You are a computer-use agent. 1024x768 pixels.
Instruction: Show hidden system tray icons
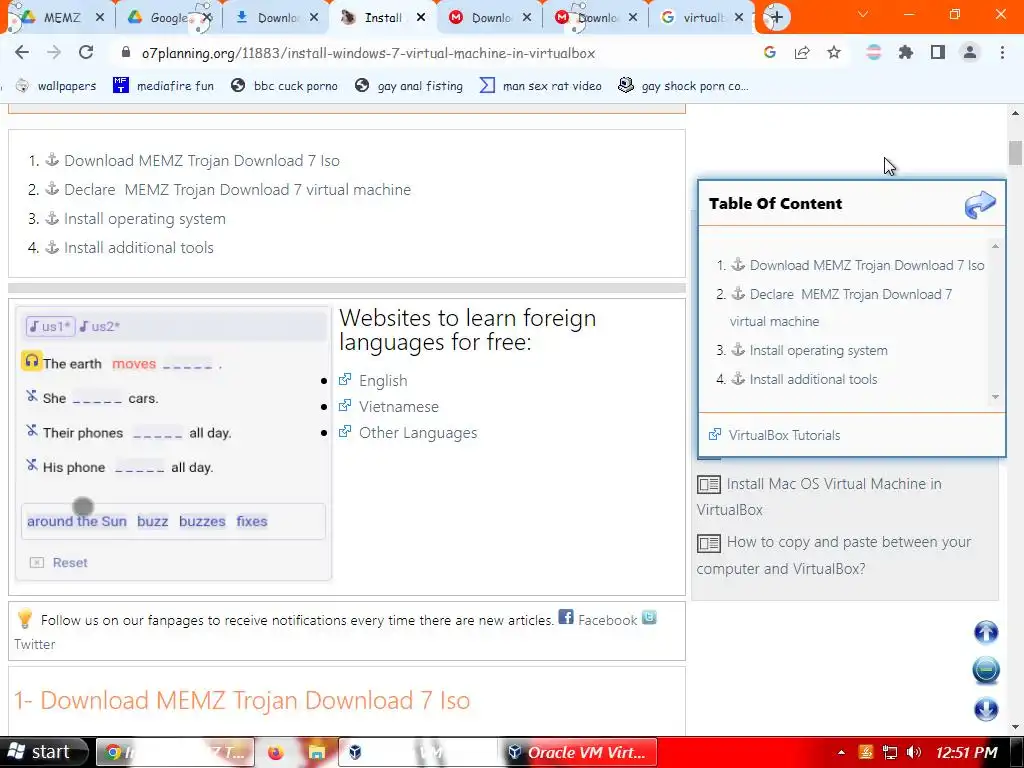click(x=841, y=752)
